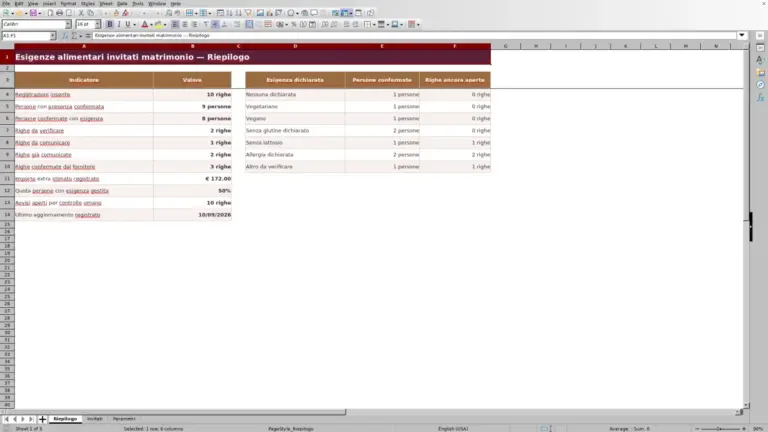This screenshot has width=768, height=432.
Task: Click the Clone Formatting paintbrush icon
Action: coord(116,13)
